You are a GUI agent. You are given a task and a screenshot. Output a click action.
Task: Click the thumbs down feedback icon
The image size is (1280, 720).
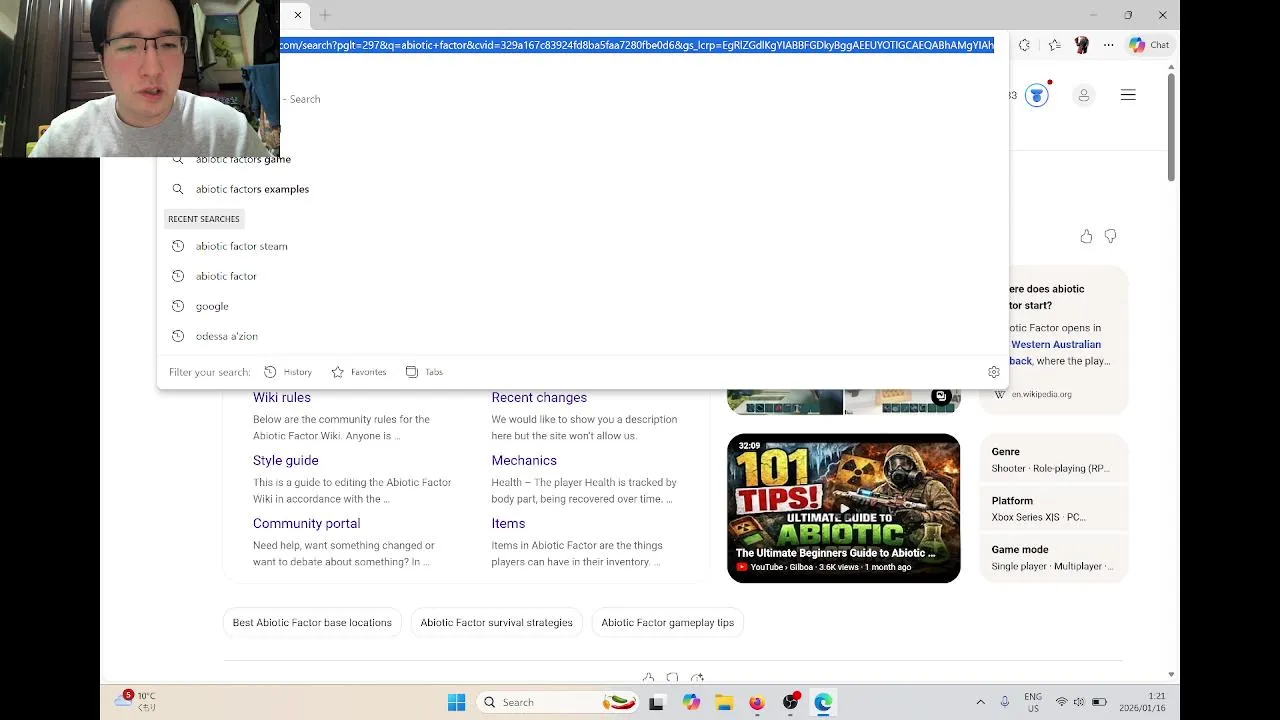pyautogui.click(x=1110, y=236)
